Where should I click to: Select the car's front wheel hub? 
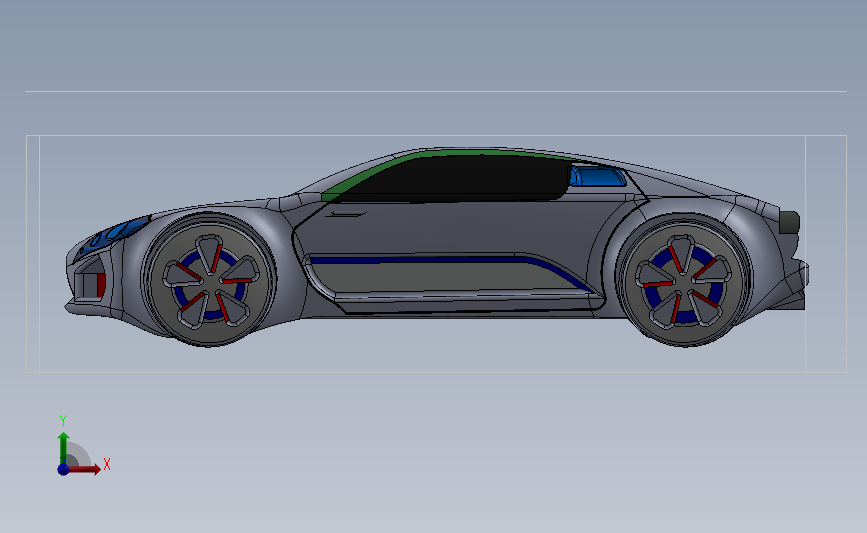tap(211, 280)
